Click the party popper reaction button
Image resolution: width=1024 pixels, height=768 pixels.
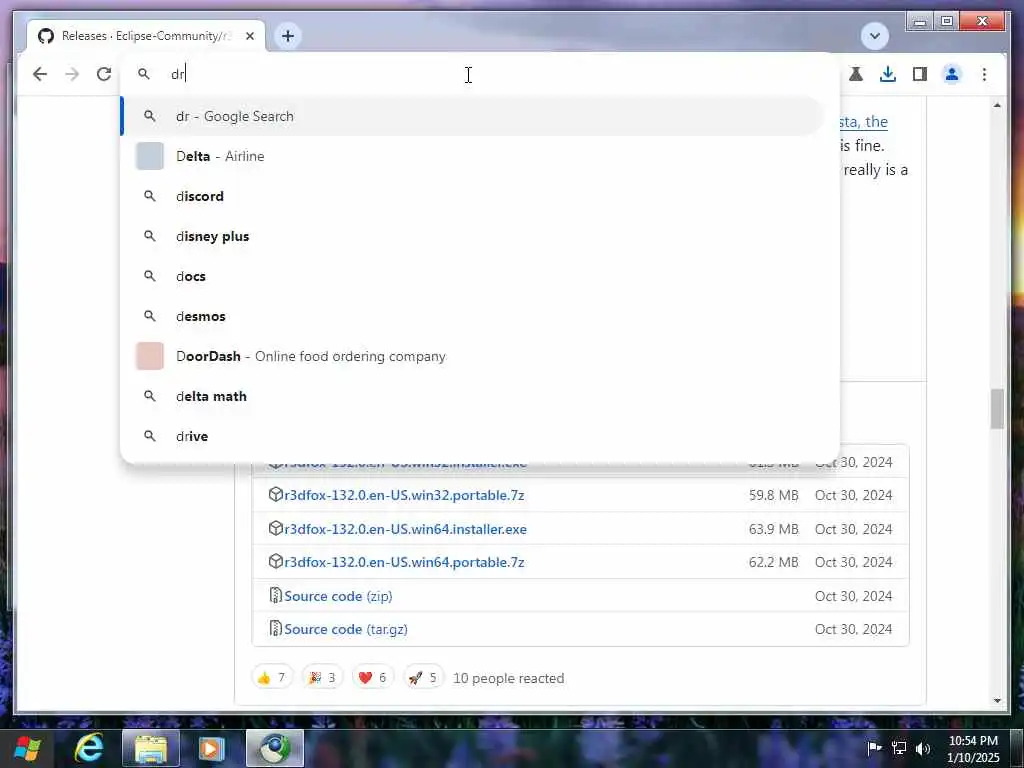[322, 678]
